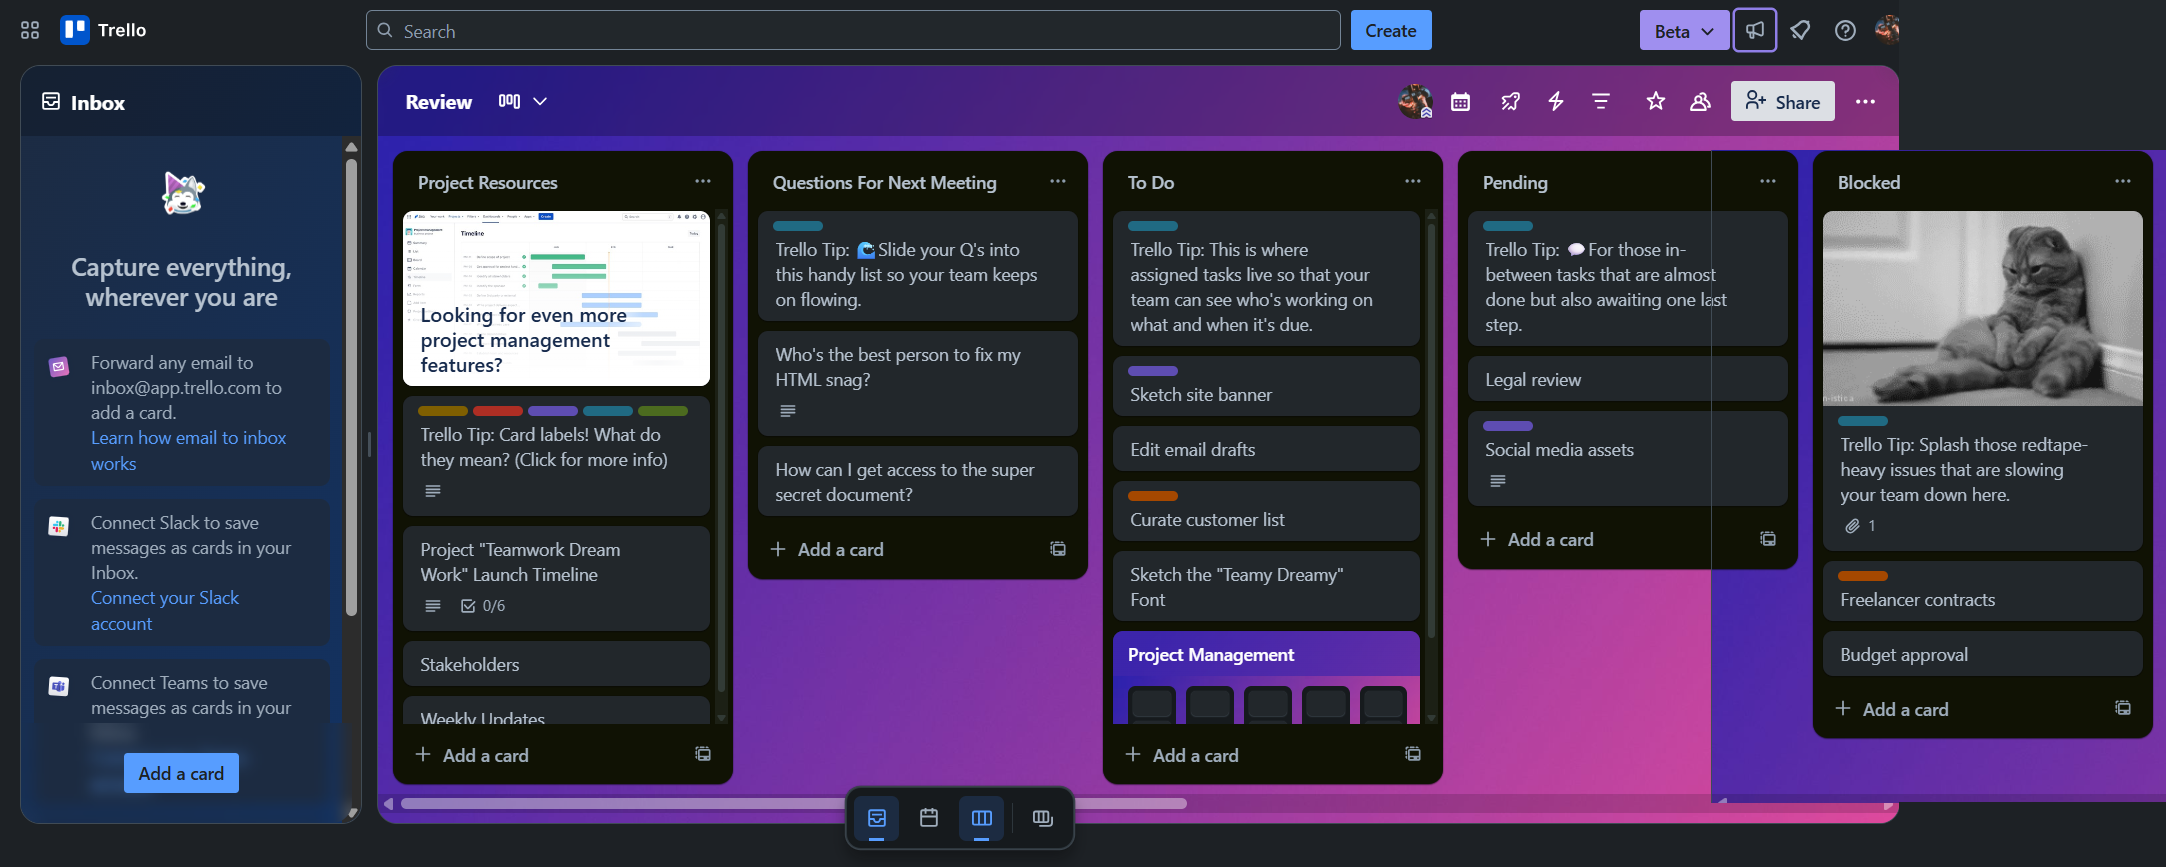Open Learn how email to inbox works link
2166x867 pixels.
[188, 450]
